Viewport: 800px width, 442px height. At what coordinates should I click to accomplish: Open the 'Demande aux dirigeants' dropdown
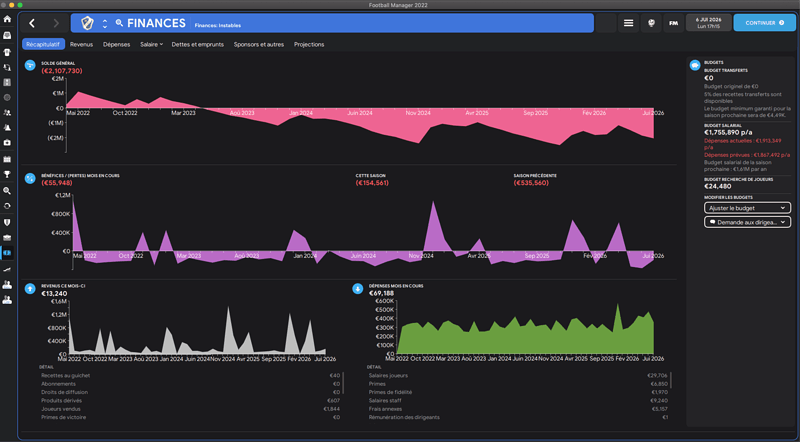[x=747, y=221]
